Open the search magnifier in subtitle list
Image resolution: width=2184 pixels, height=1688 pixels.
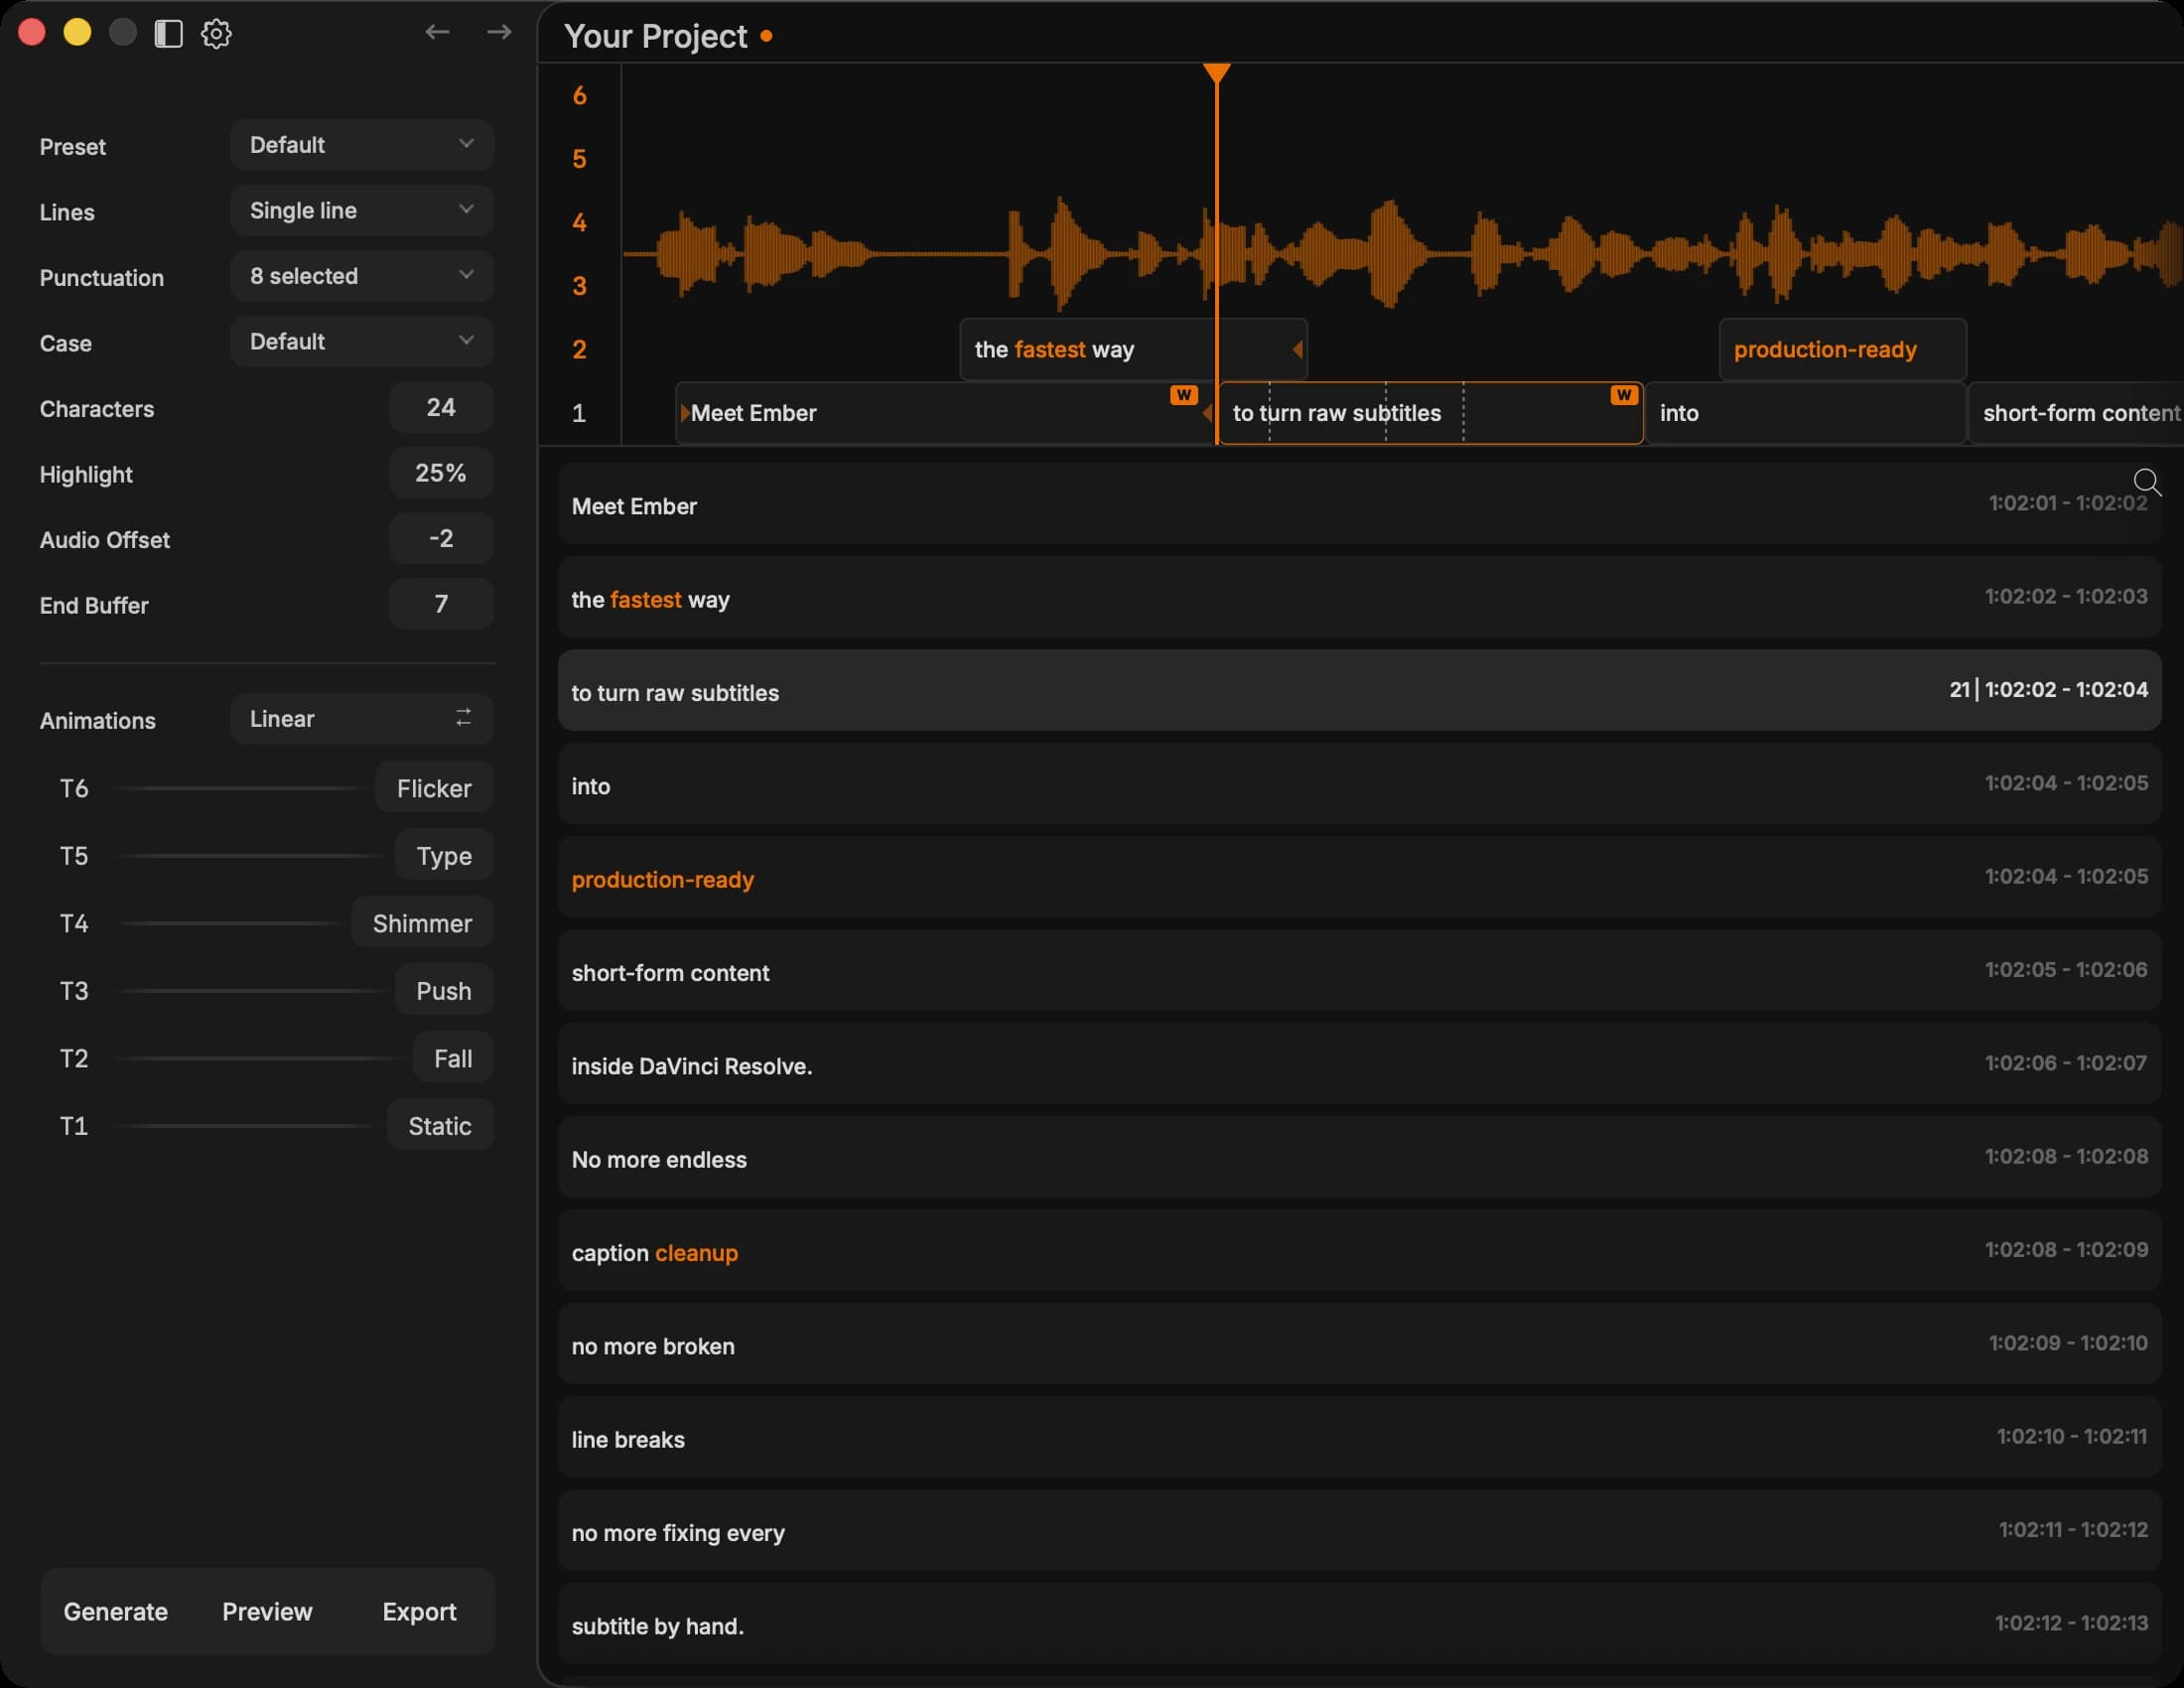click(2146, 483)
